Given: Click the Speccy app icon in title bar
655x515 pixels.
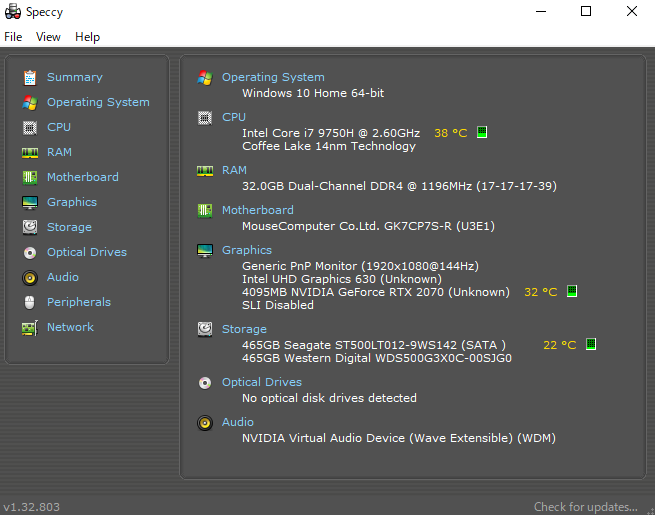Looking at the screenshot, I should point(13,11).
